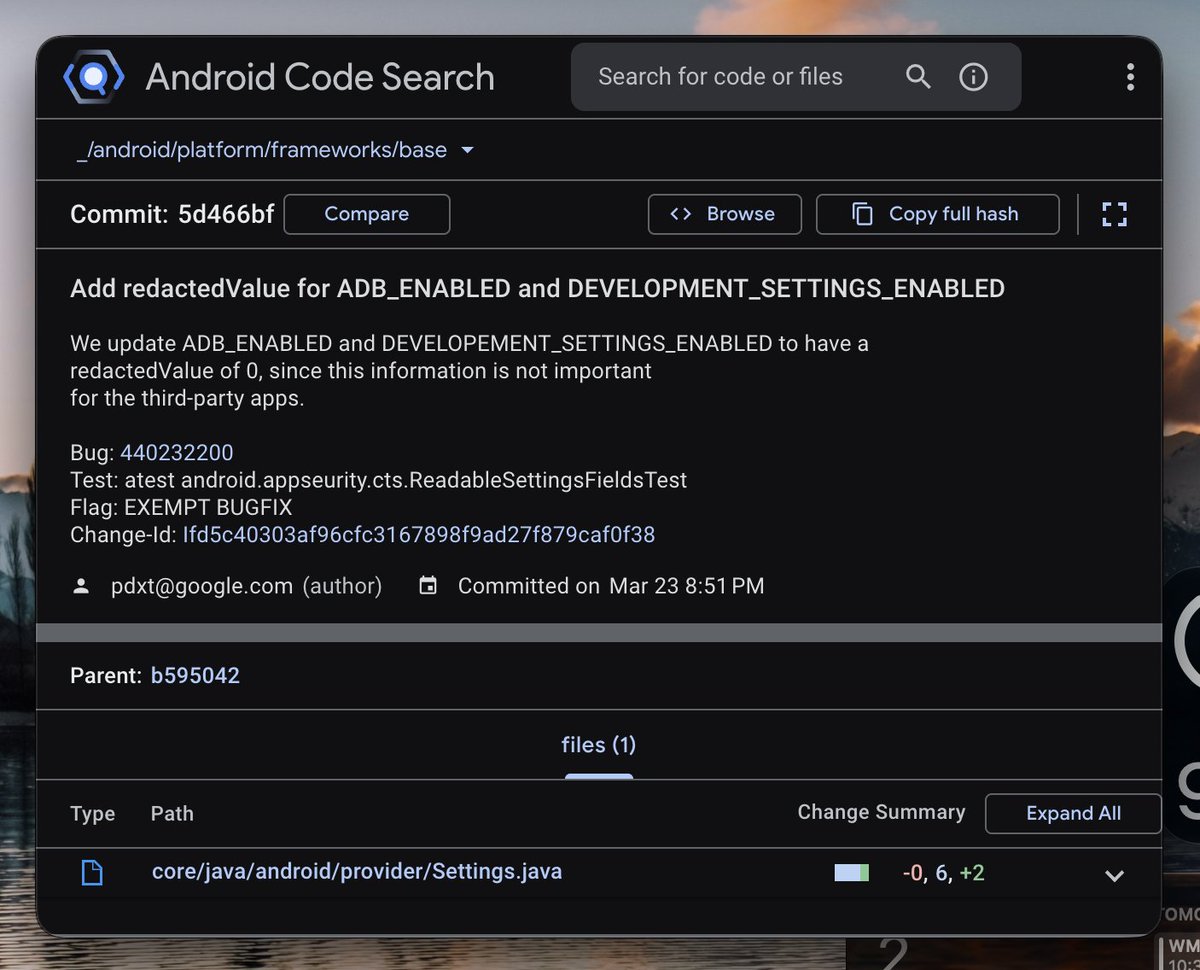Click the pdxt@google.com author text
This screenshot has width=1200, height=970.
(202, 587)
